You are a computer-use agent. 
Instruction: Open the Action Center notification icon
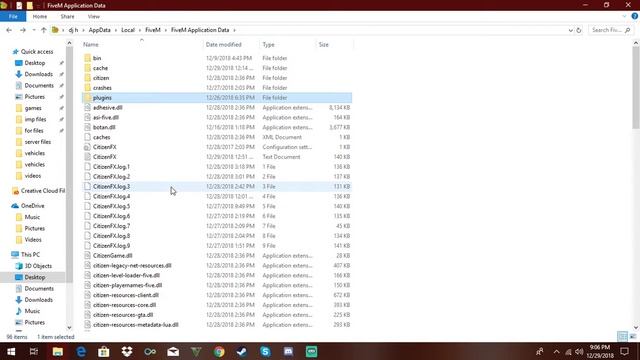(624, 351)
